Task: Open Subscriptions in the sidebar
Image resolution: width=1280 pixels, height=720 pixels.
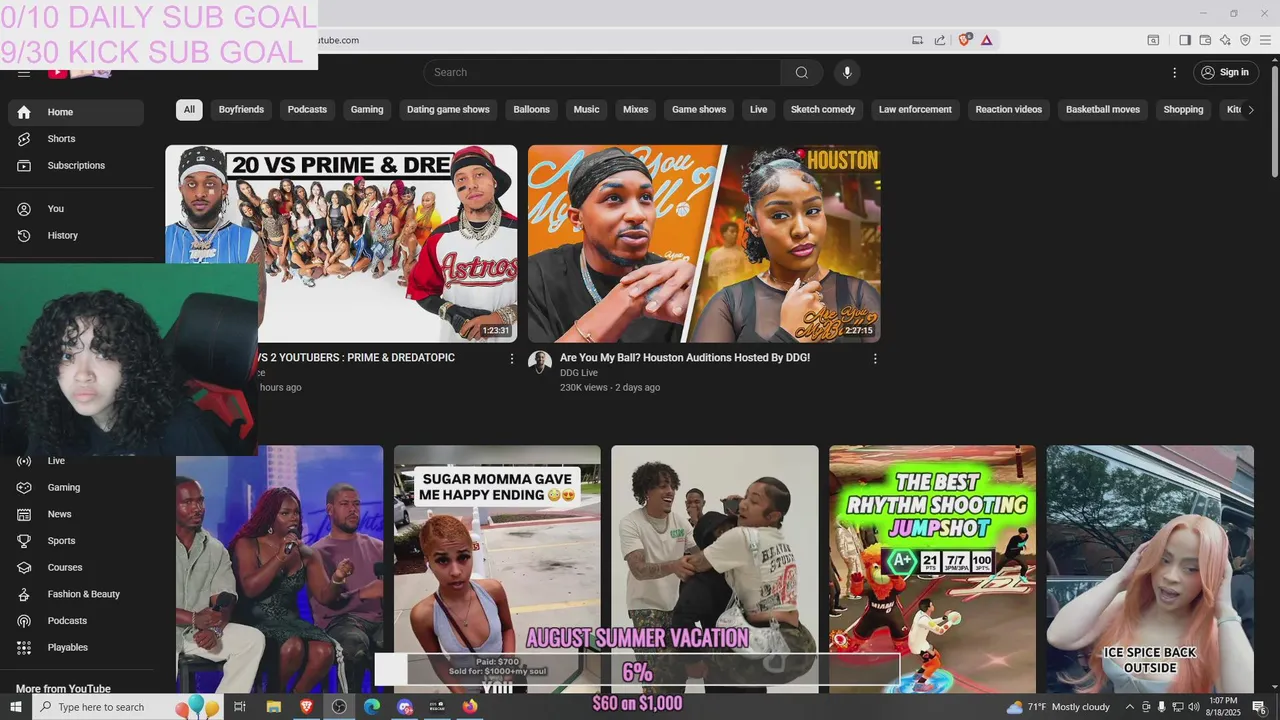Action: pyautogui.click(x=76, y=165)
